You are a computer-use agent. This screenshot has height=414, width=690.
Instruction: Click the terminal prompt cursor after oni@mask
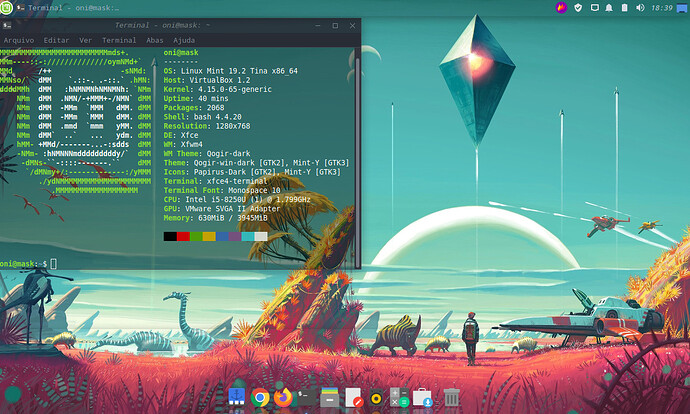pyautogui.click(x=53, y=264)
